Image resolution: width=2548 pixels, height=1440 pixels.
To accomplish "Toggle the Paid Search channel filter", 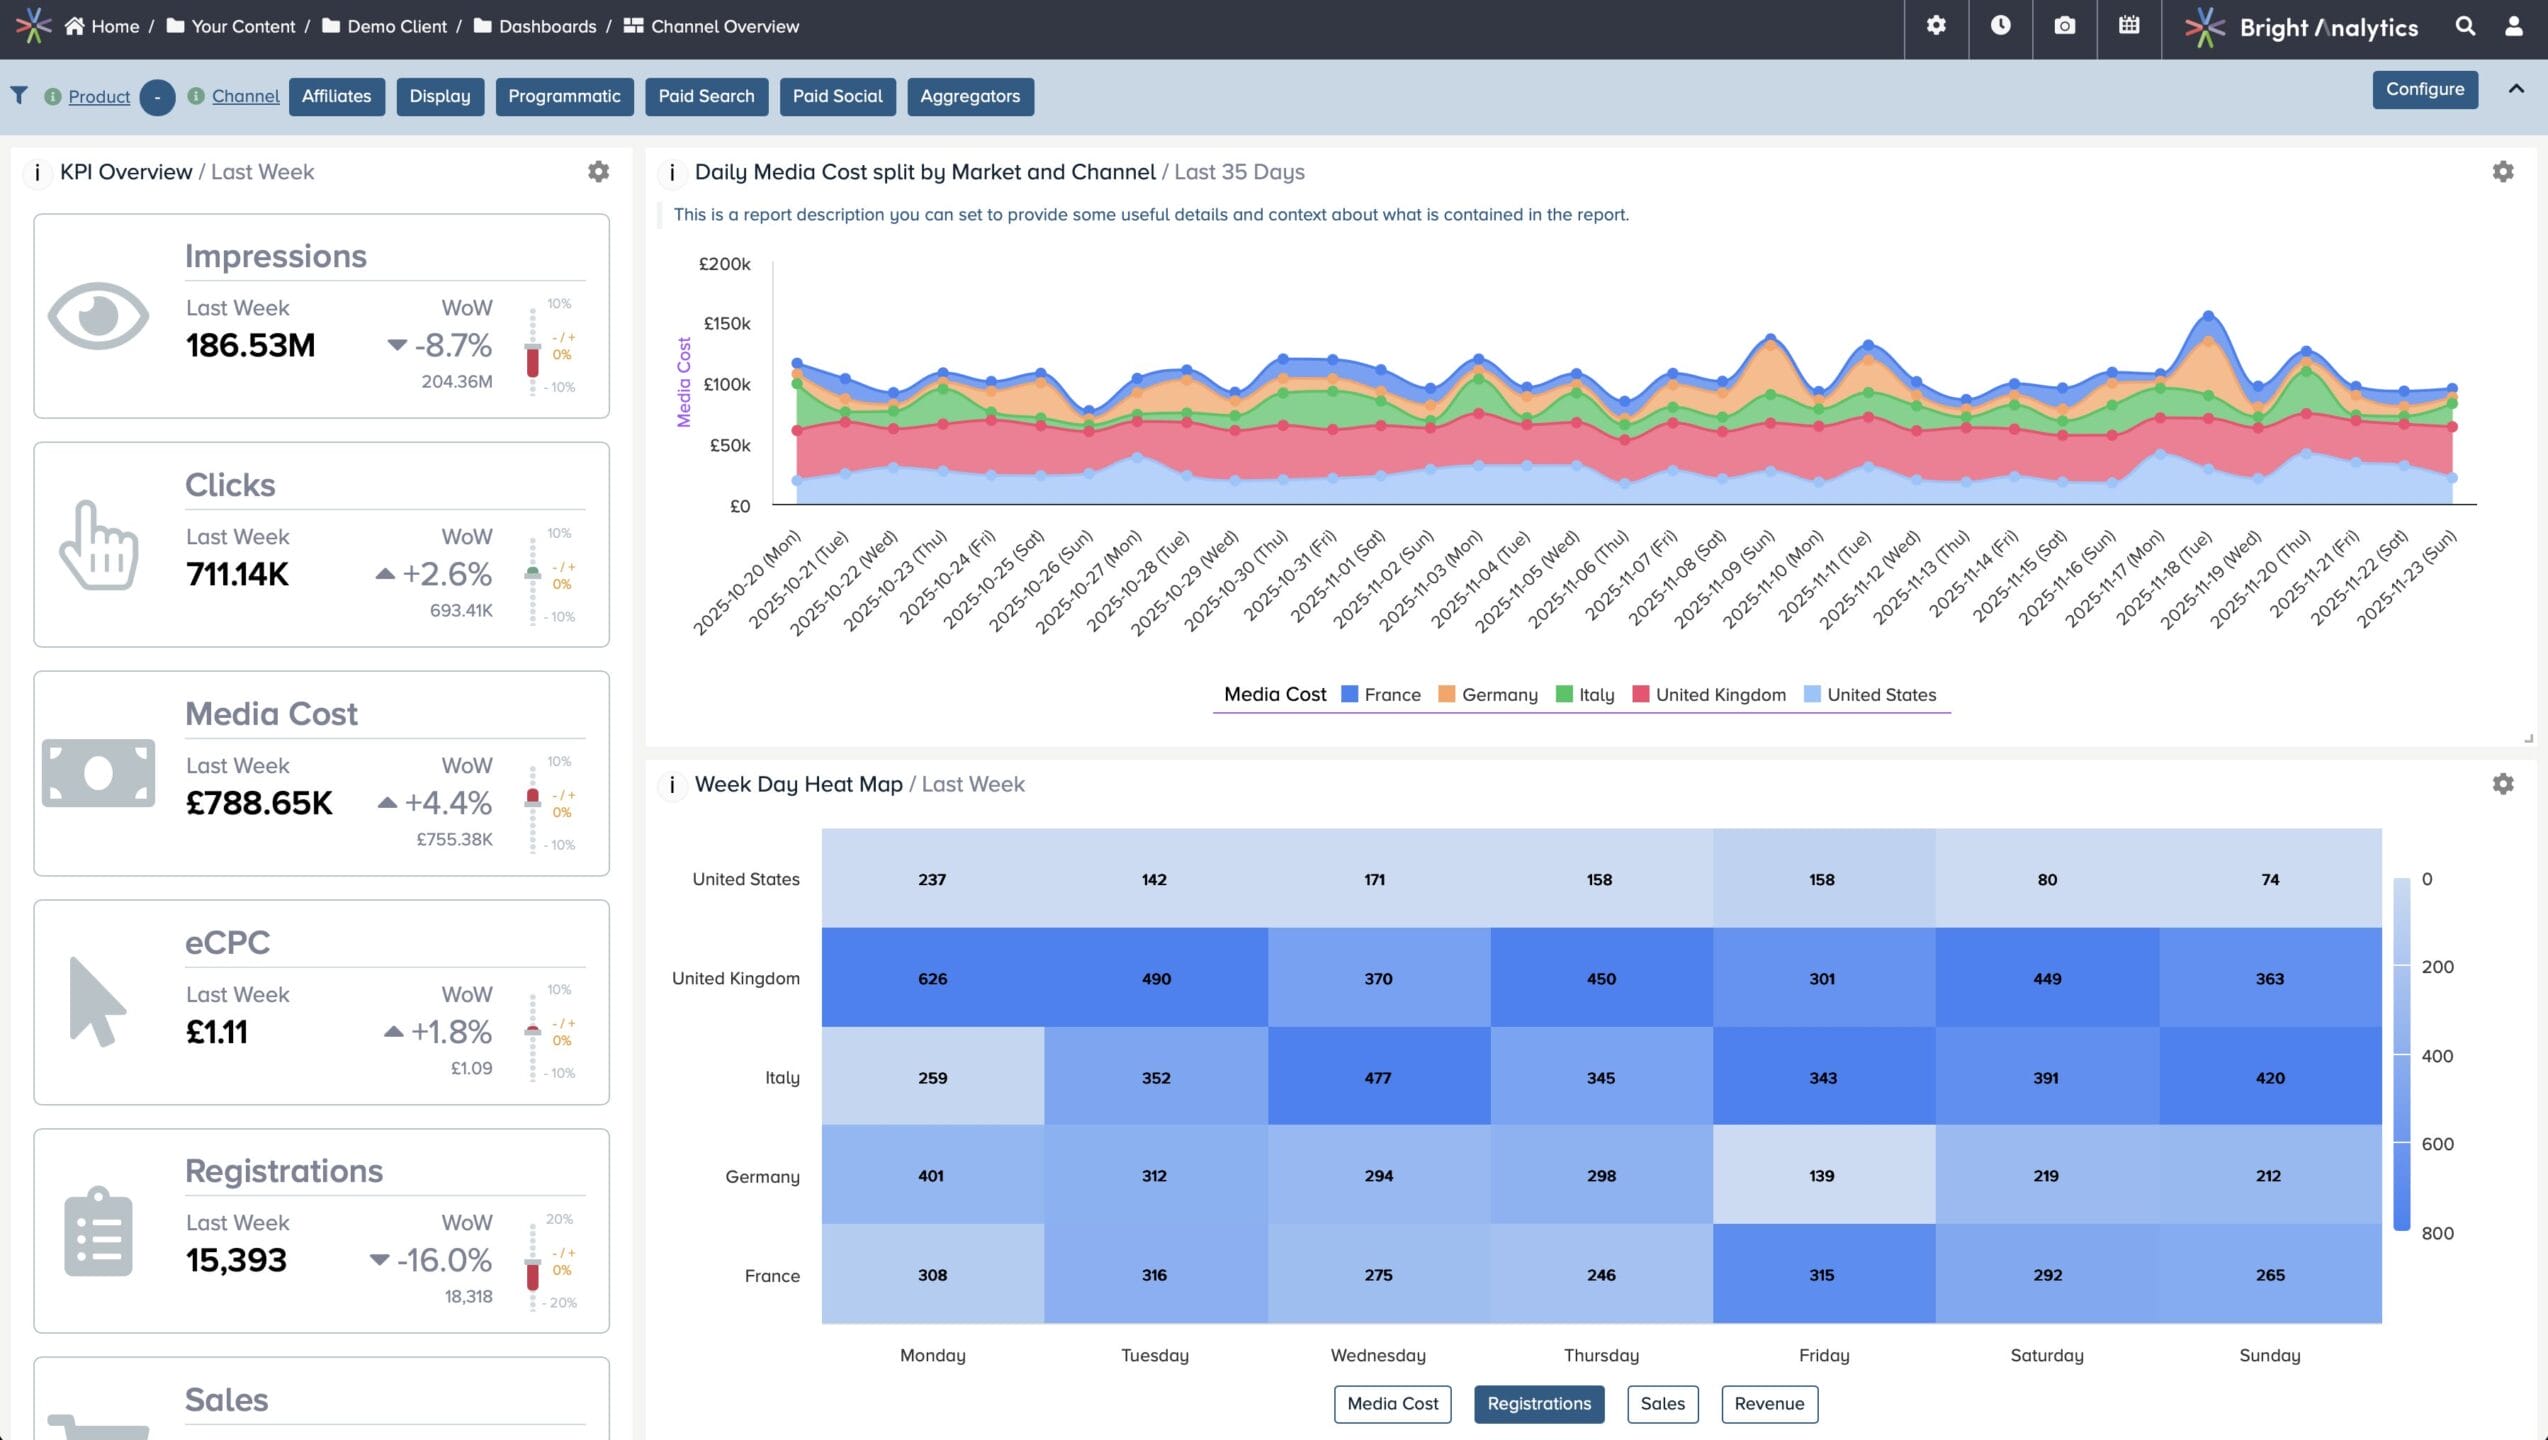I will click(x=706, y=97).
